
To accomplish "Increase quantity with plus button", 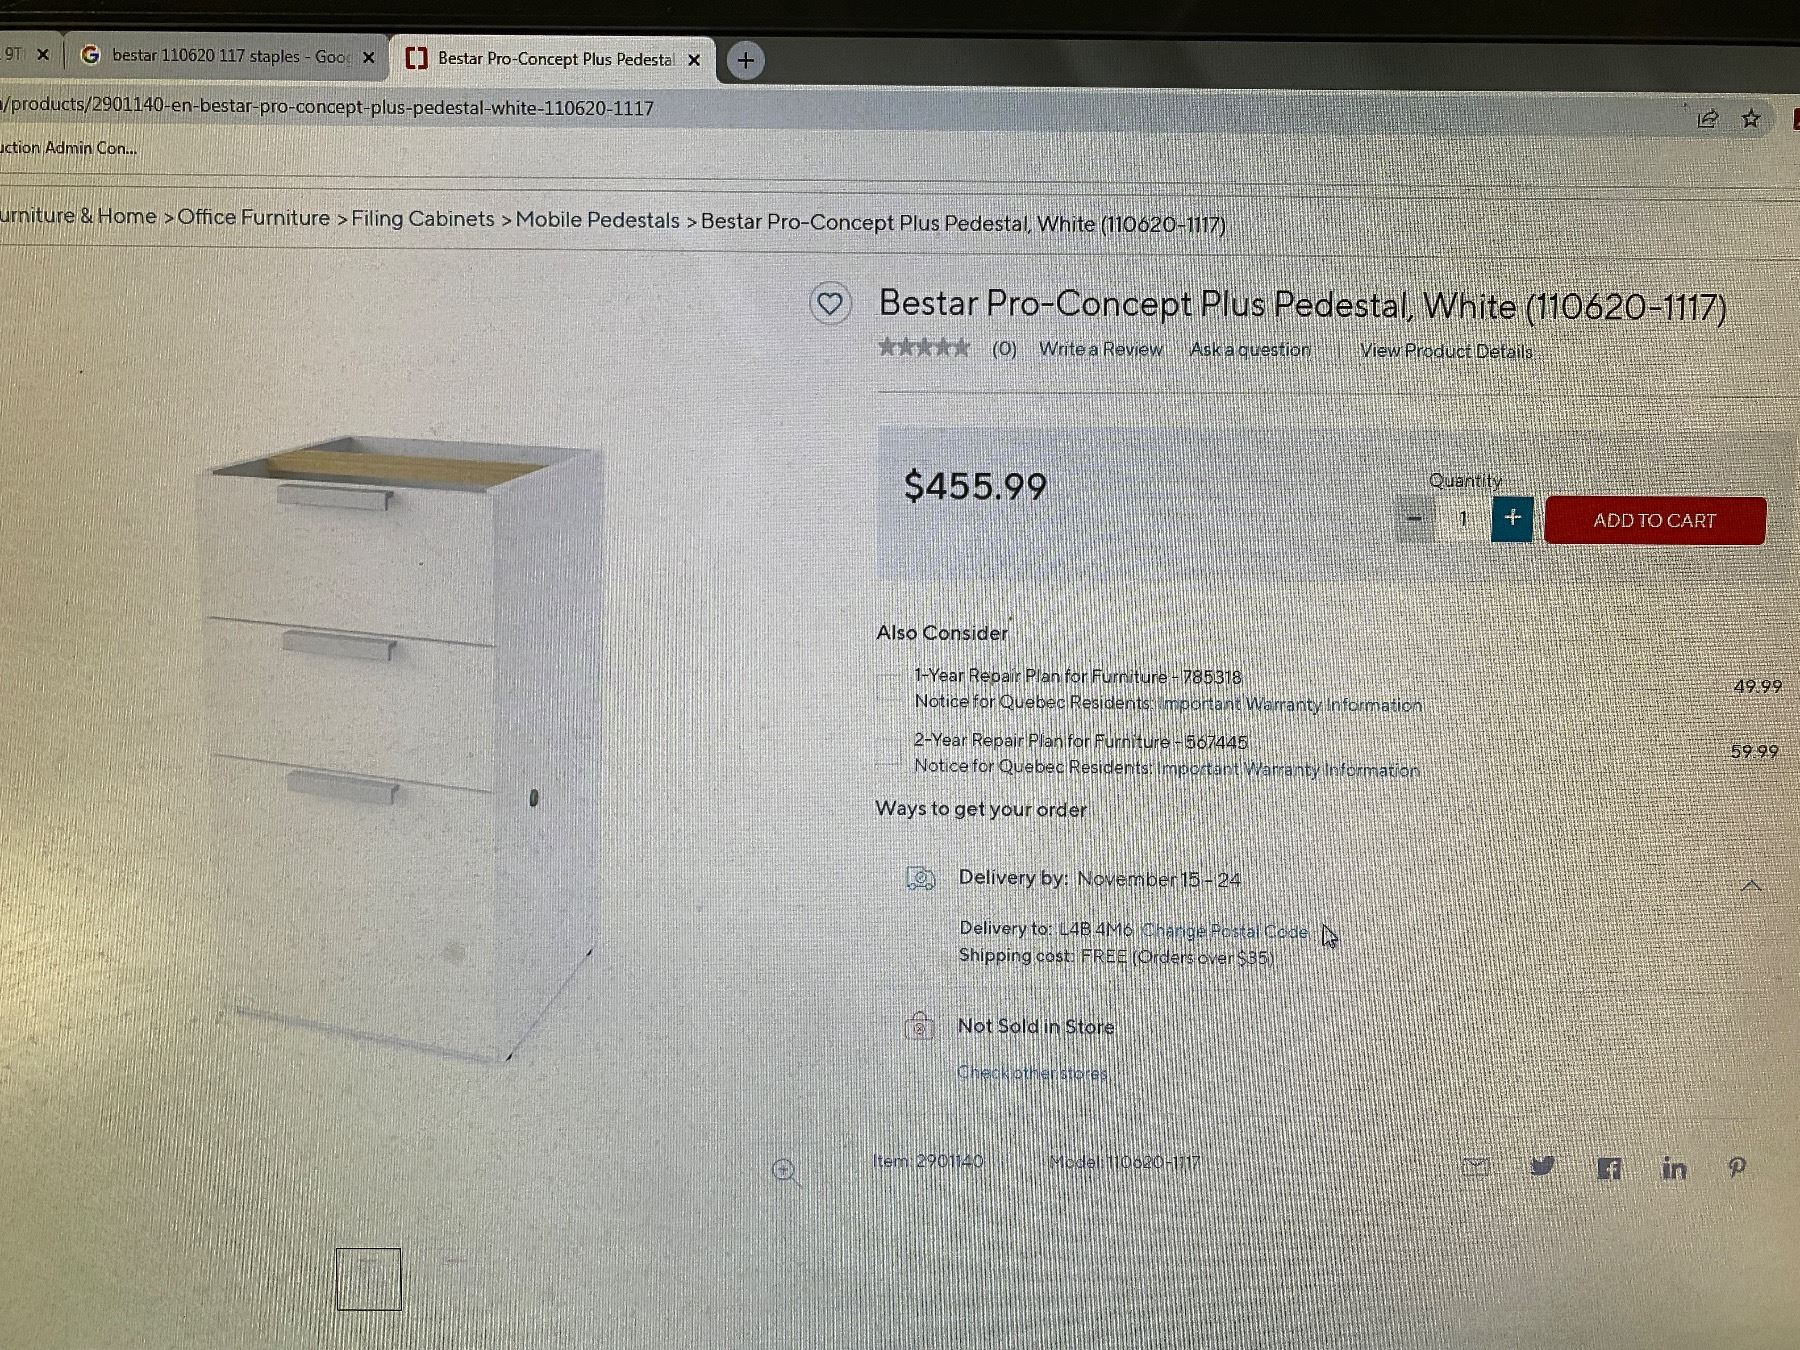I will [1512, 518].
